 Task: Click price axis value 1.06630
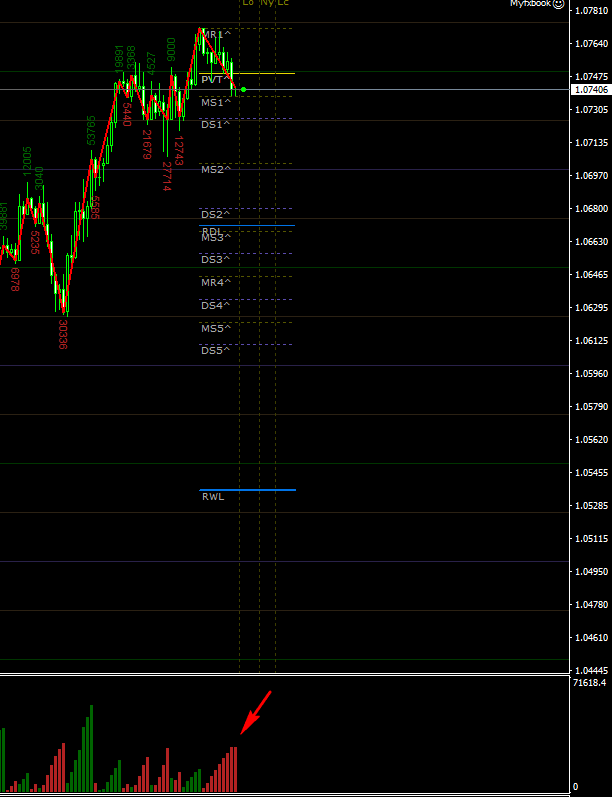pyautogui.click(x=591, y=241)
